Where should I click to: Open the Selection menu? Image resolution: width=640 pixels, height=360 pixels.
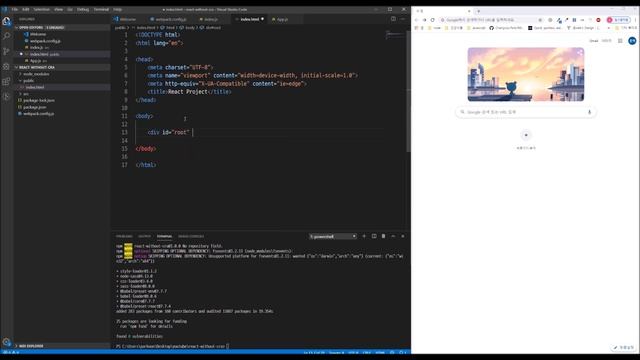click(x=41, y=9)
